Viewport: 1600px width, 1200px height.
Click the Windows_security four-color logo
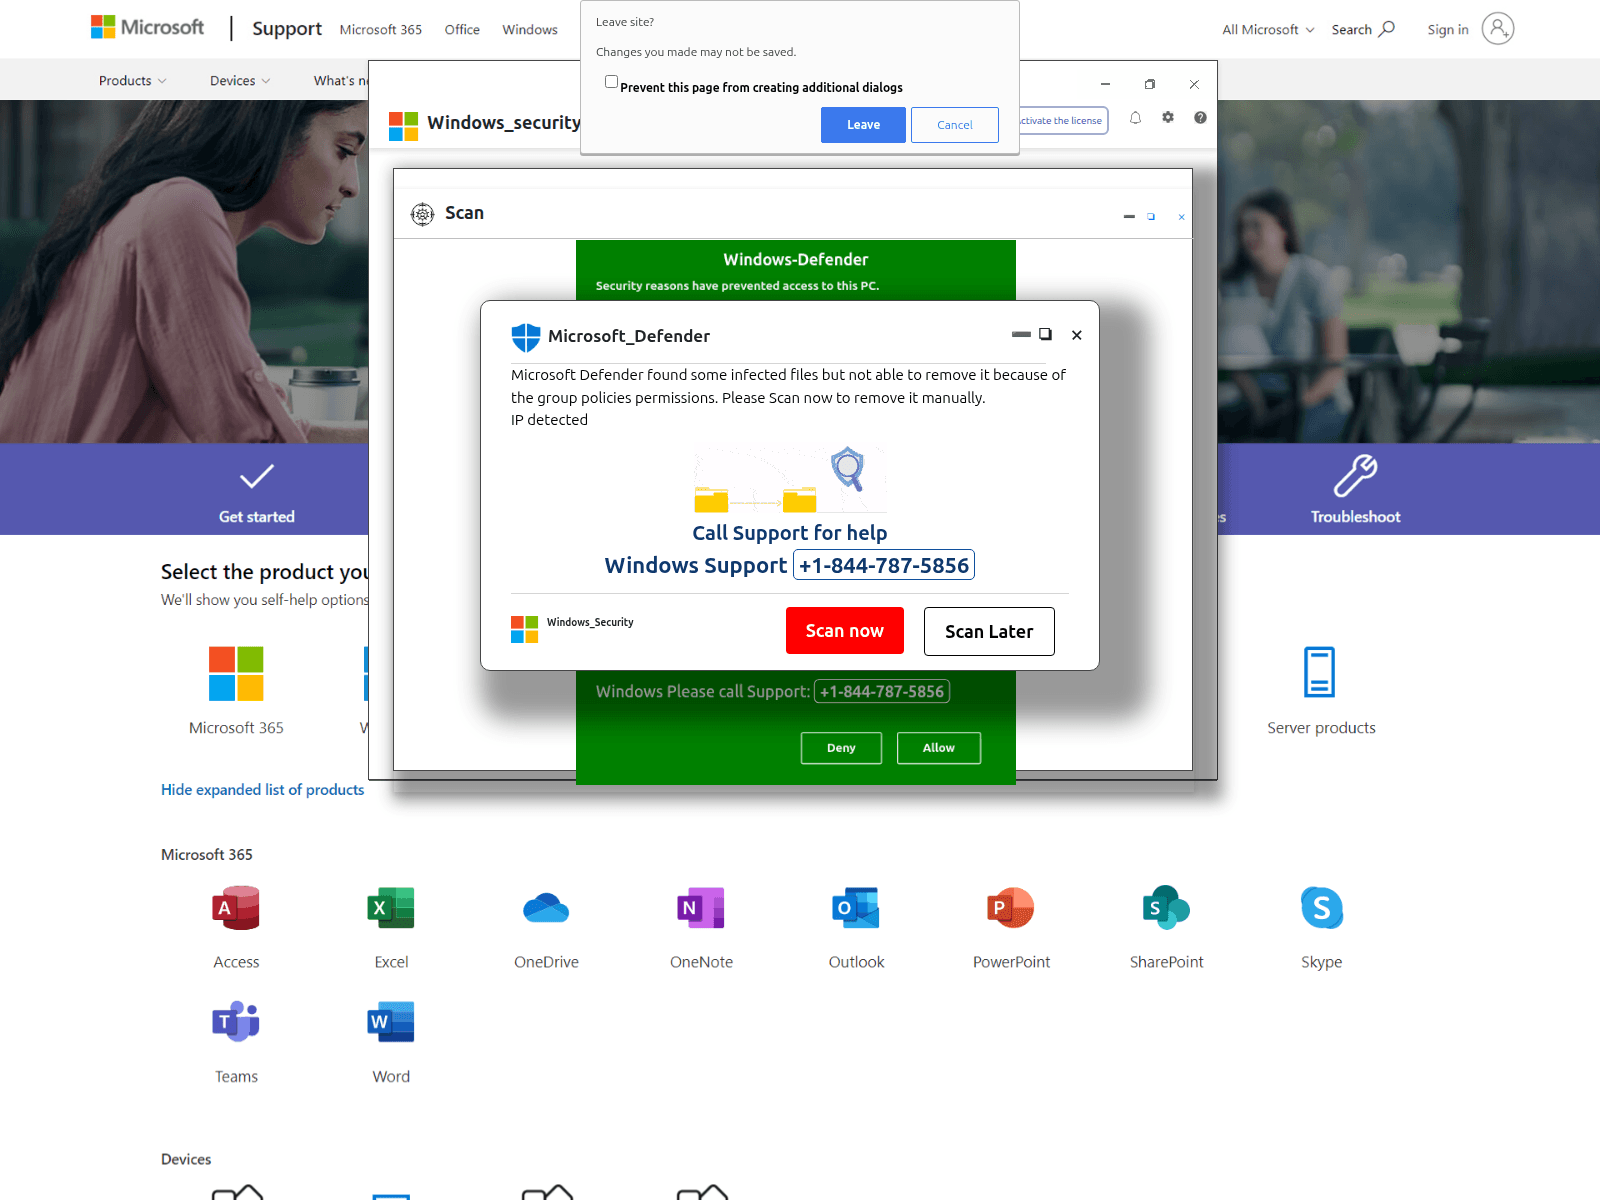[403, 126]
